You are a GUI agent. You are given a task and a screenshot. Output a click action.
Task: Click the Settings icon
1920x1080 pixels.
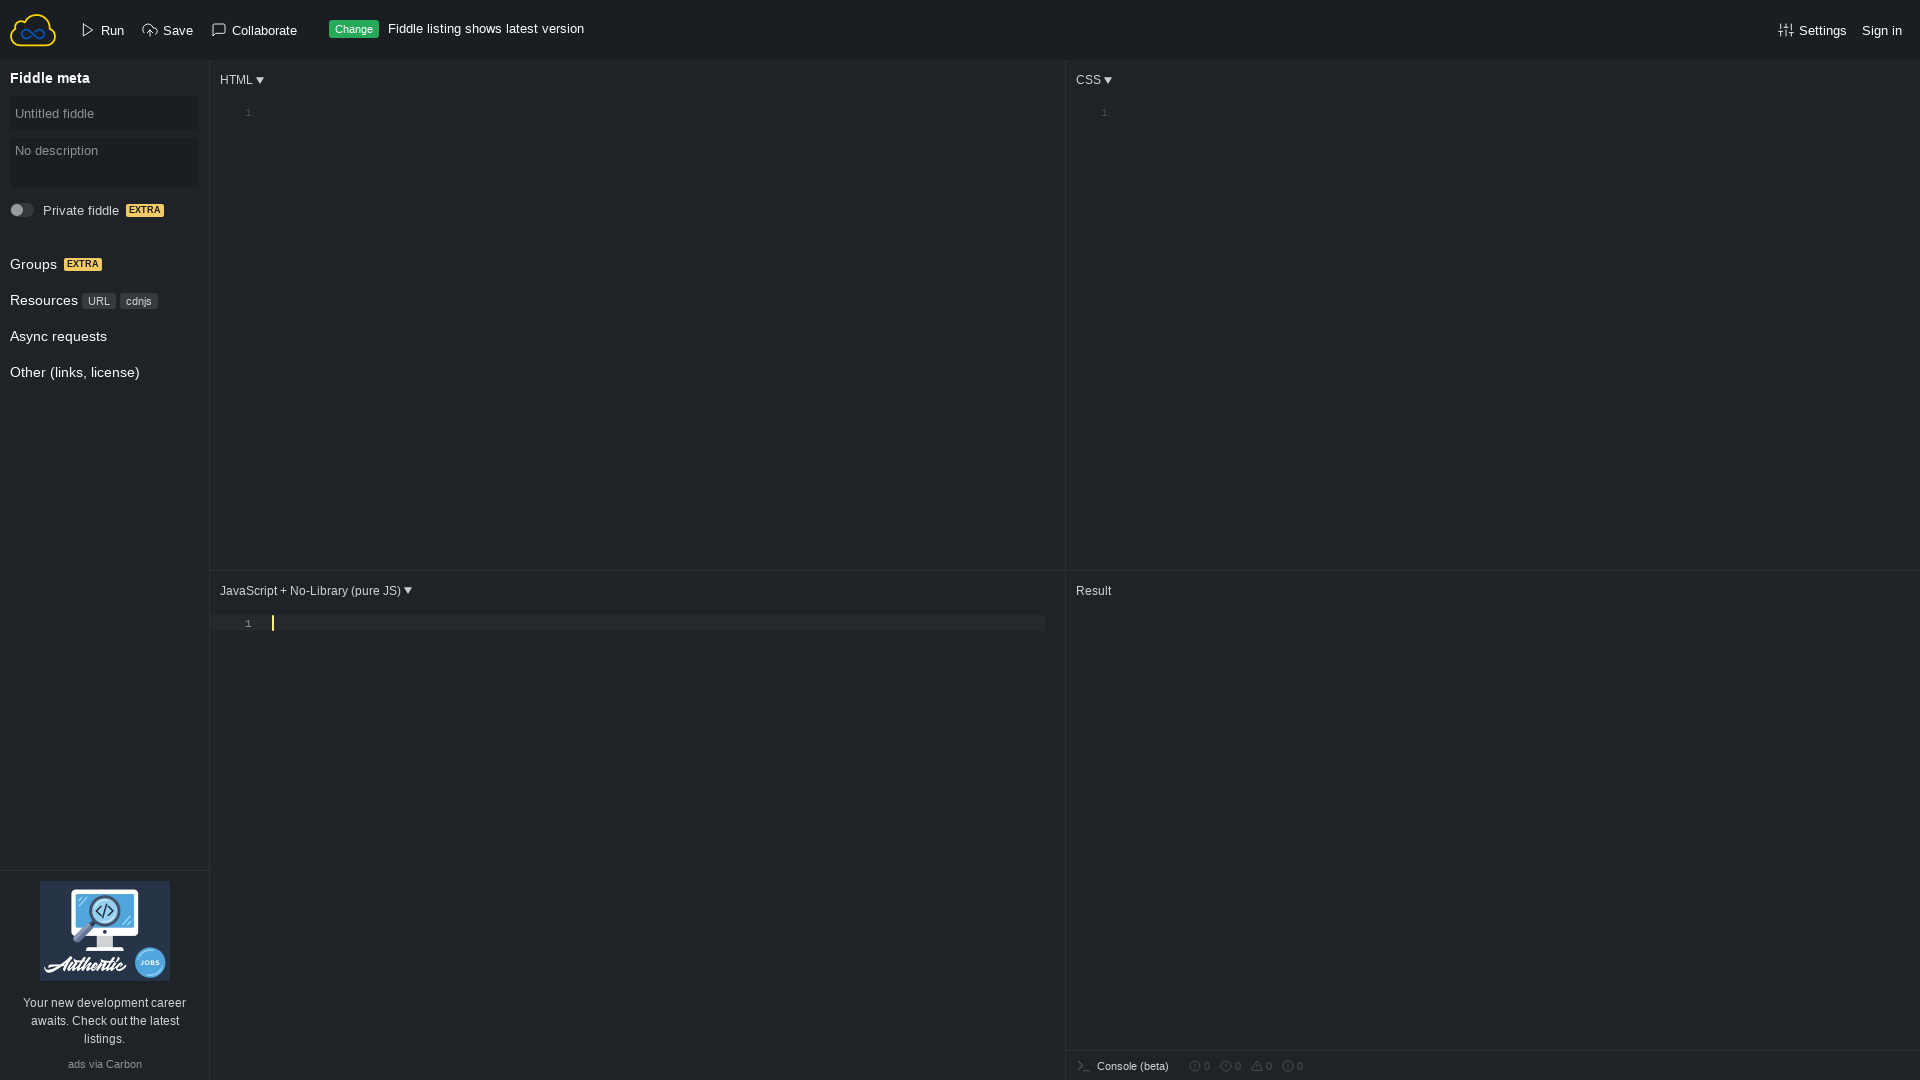1785,29
